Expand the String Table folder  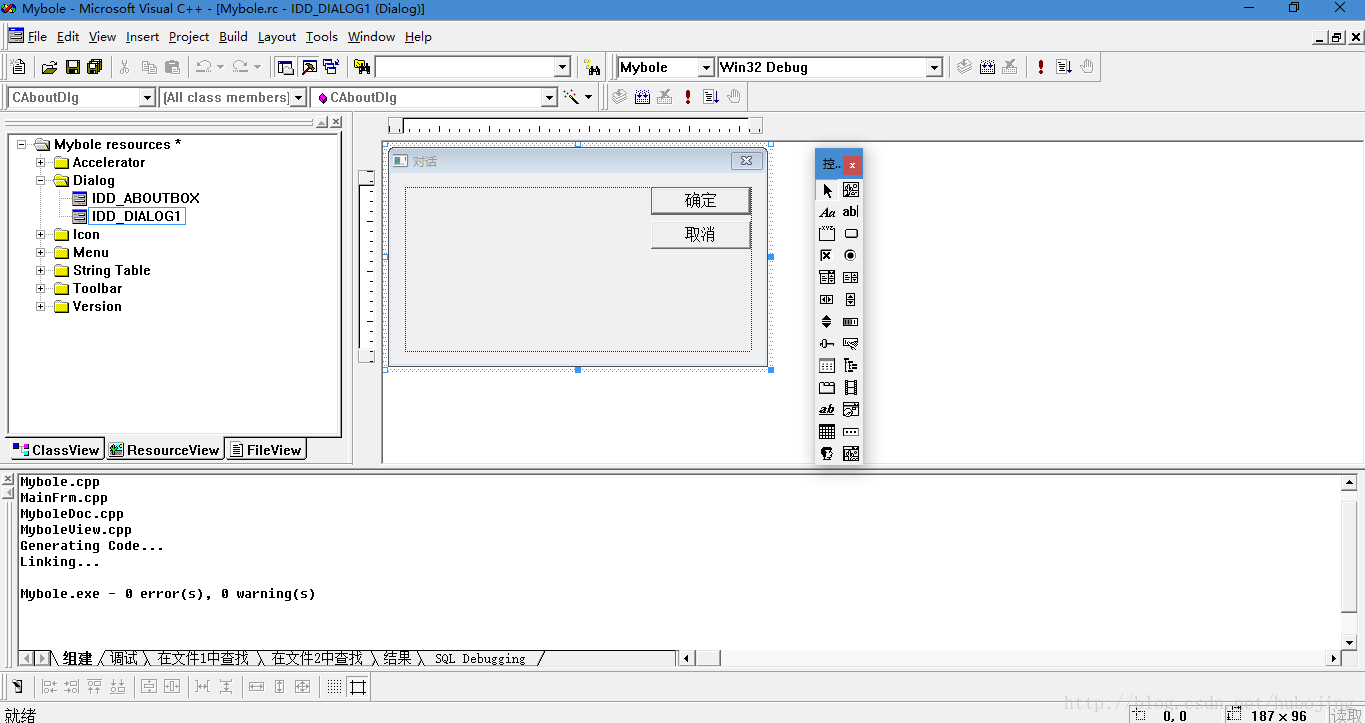click(x=41, y=271)
